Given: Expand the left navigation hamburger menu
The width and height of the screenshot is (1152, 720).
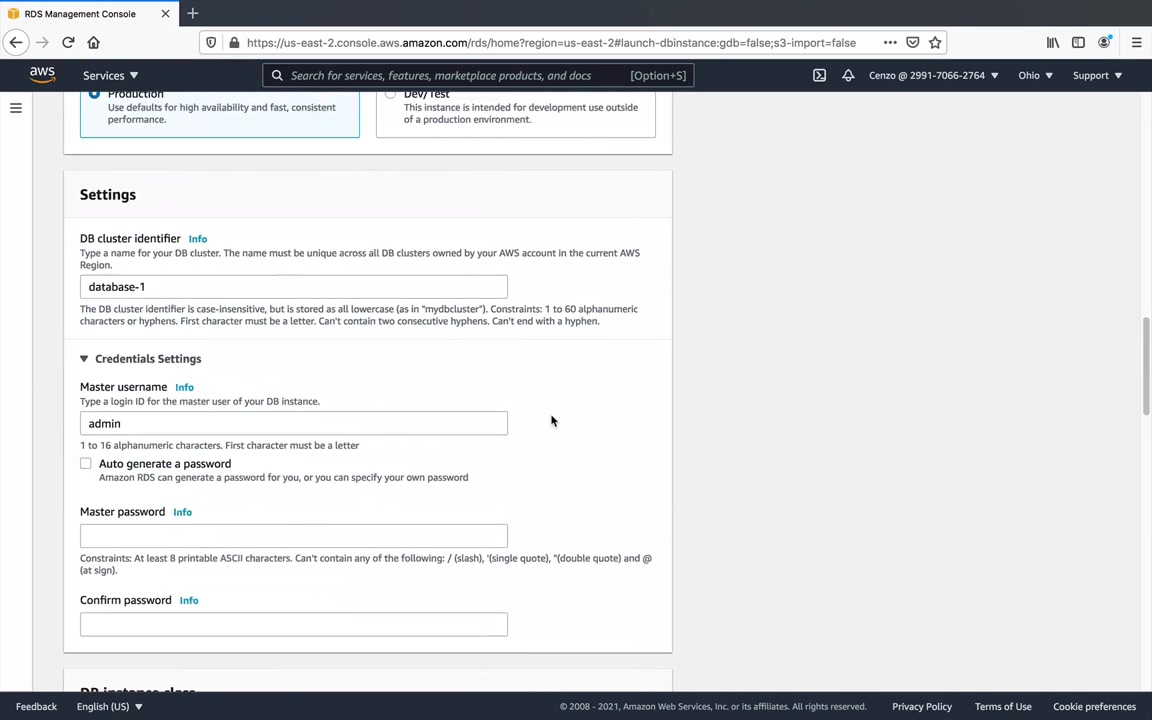Looking at the screenshot, I should pos(15,108).
